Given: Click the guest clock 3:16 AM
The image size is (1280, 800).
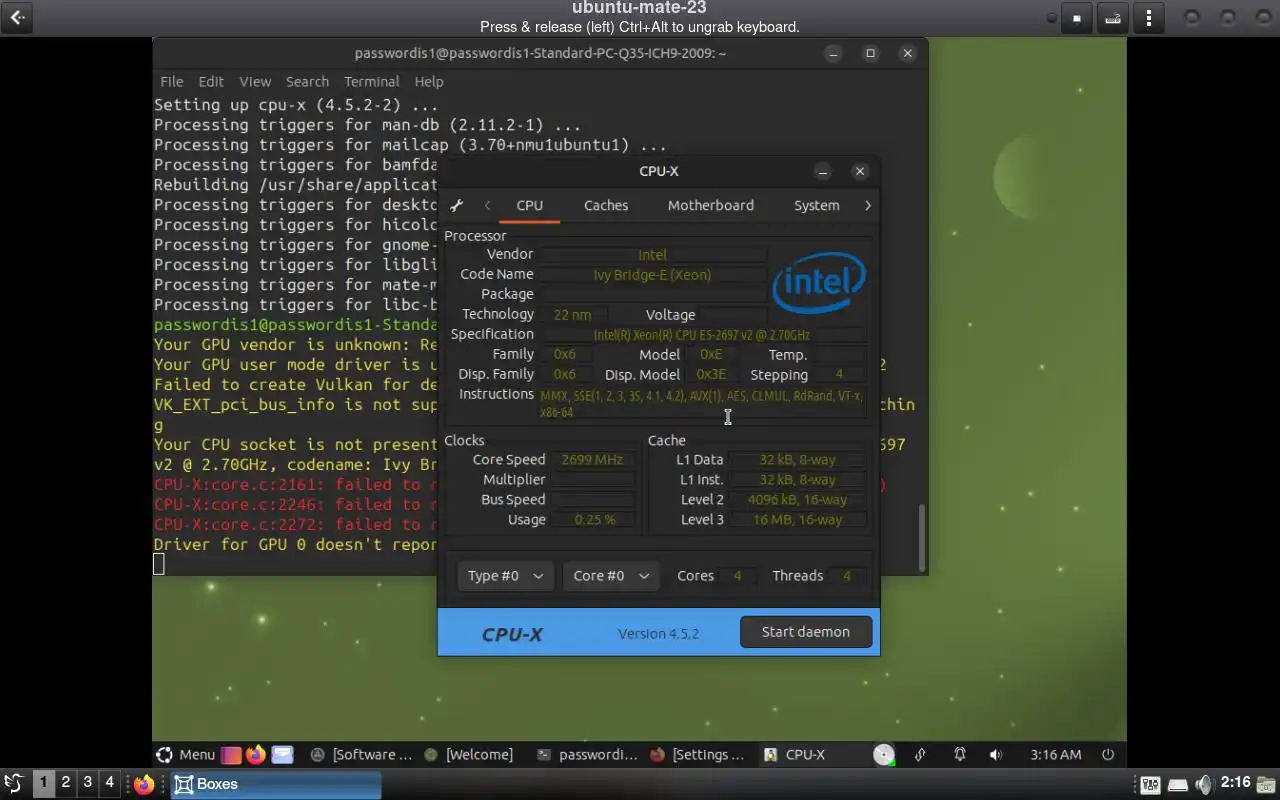Looking at the screenshot, I should tap(1055, 755).
